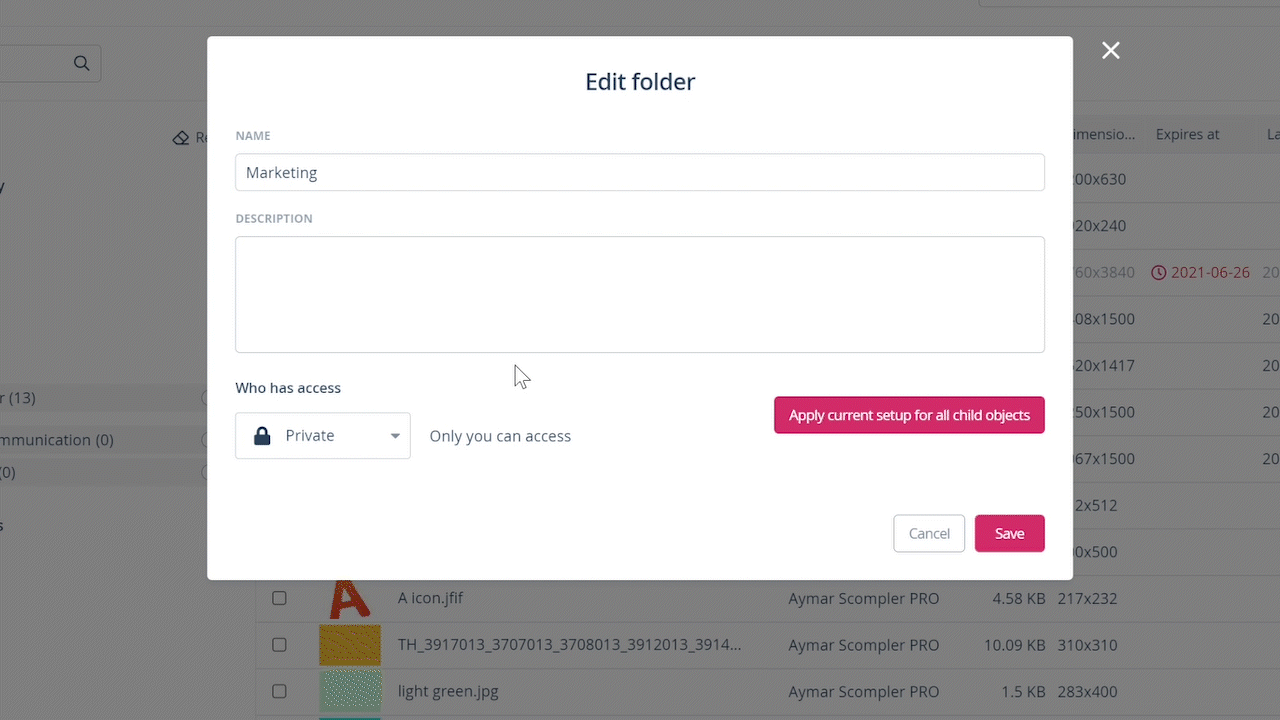
Task: Sort by the Expires at column header
Action: point(1187,134)
